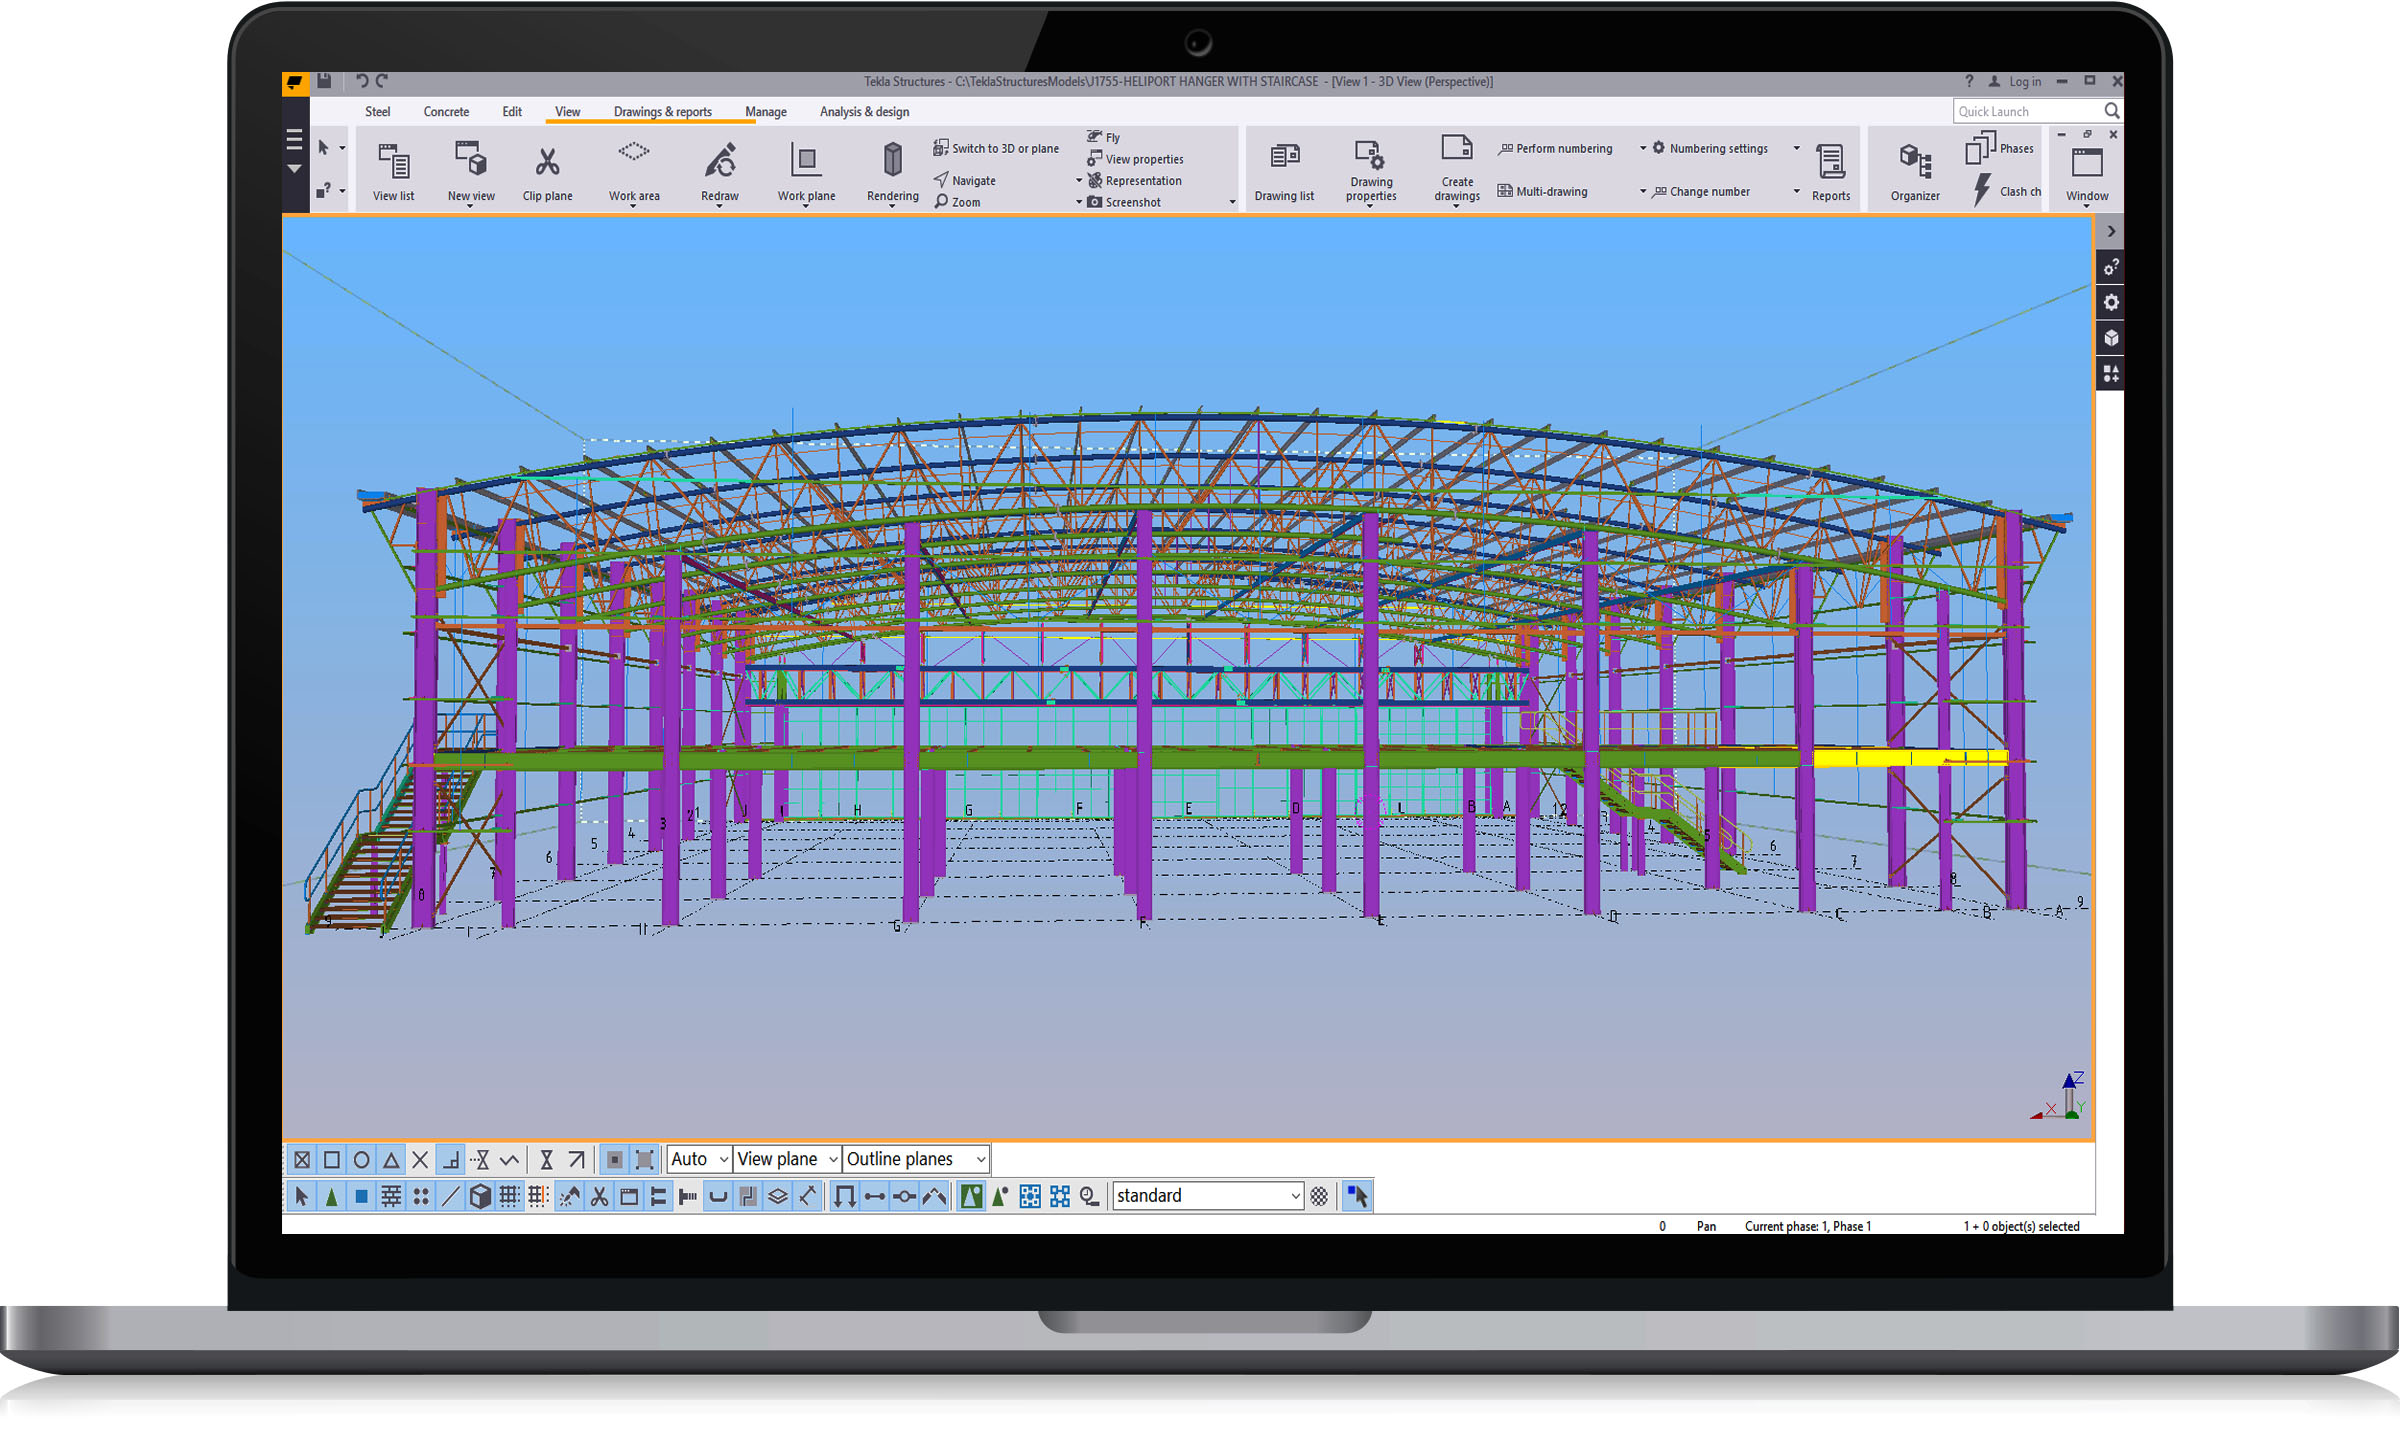The height and width of the screenshot is (1444, 2400).
Task: Open the Auto snap depth dropdown
Action: point(723,1159)
